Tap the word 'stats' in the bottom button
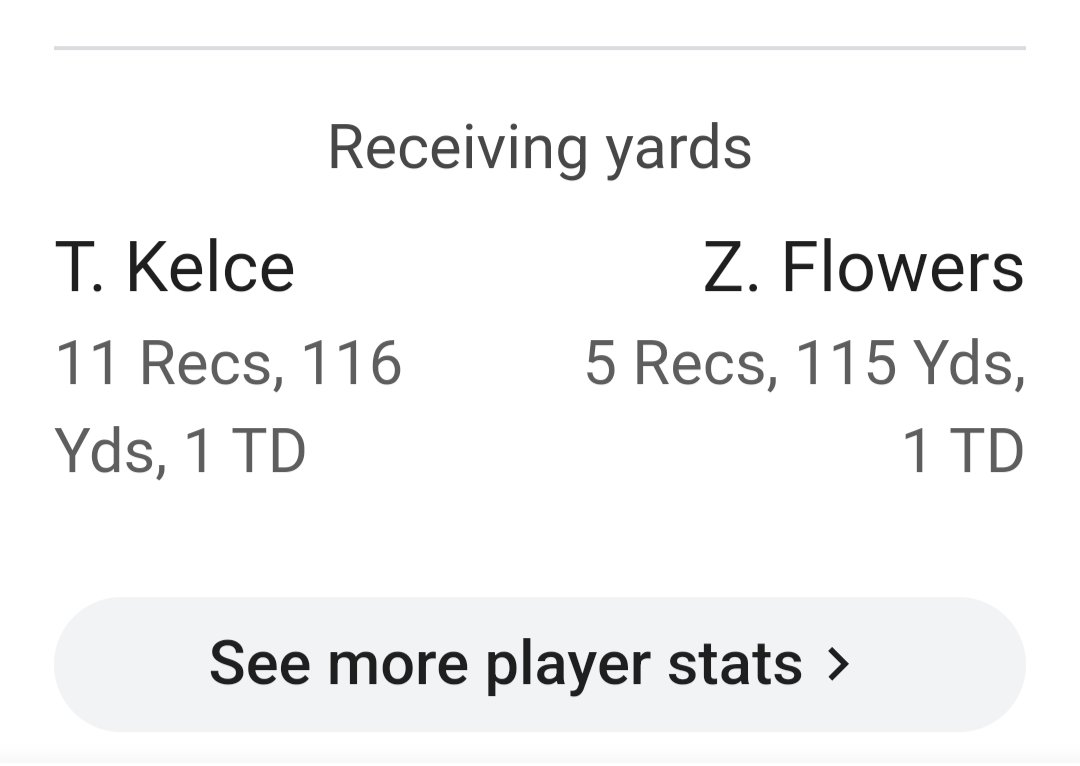The width and height of the screenshot is (1080, 766). (x=735, y=665)
